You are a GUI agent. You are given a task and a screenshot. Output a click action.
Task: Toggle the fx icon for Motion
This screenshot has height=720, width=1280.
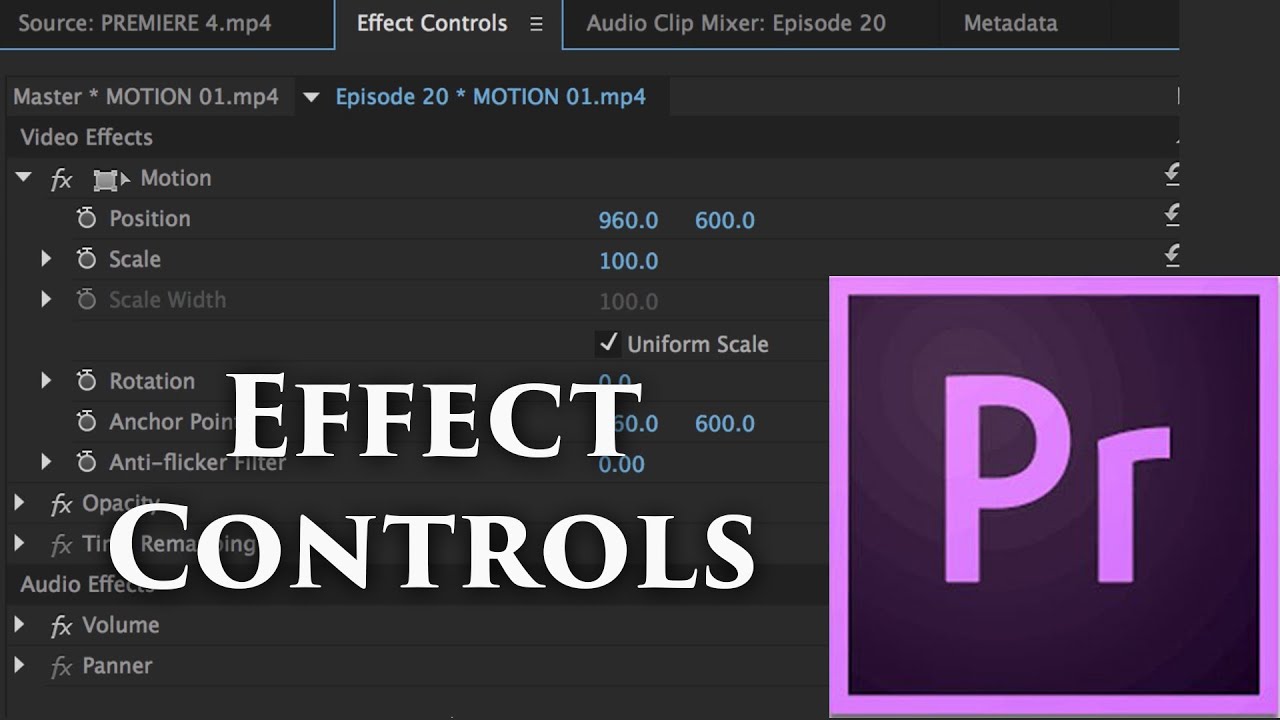coord(62,179)
